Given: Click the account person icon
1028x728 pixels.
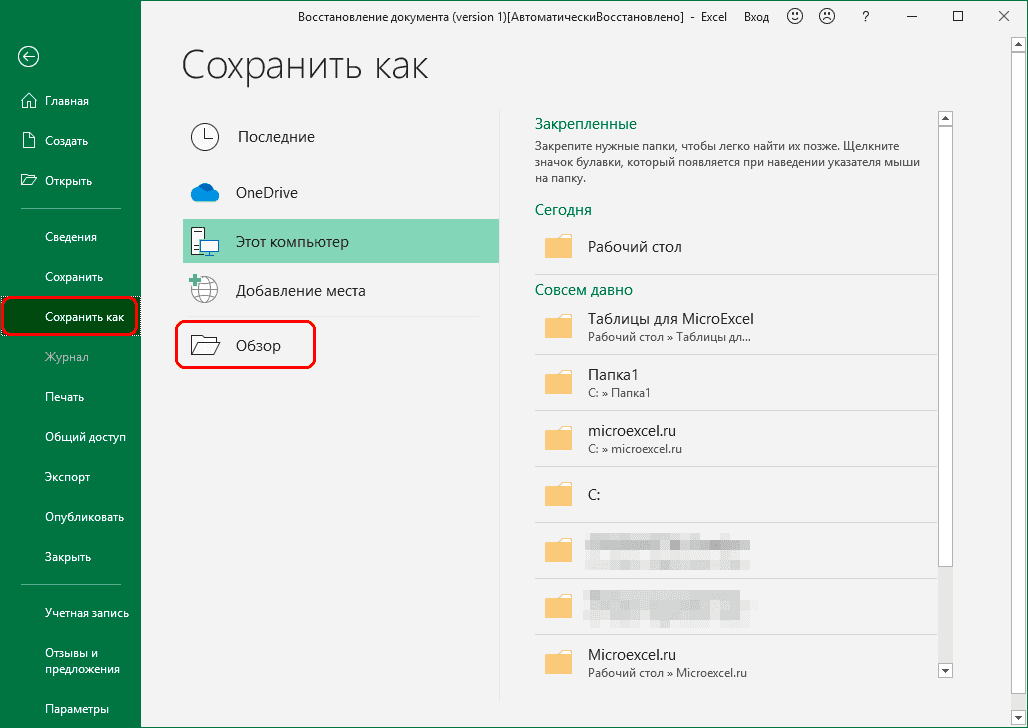Looking at the screenshot, I should click(x=827, y=16).
